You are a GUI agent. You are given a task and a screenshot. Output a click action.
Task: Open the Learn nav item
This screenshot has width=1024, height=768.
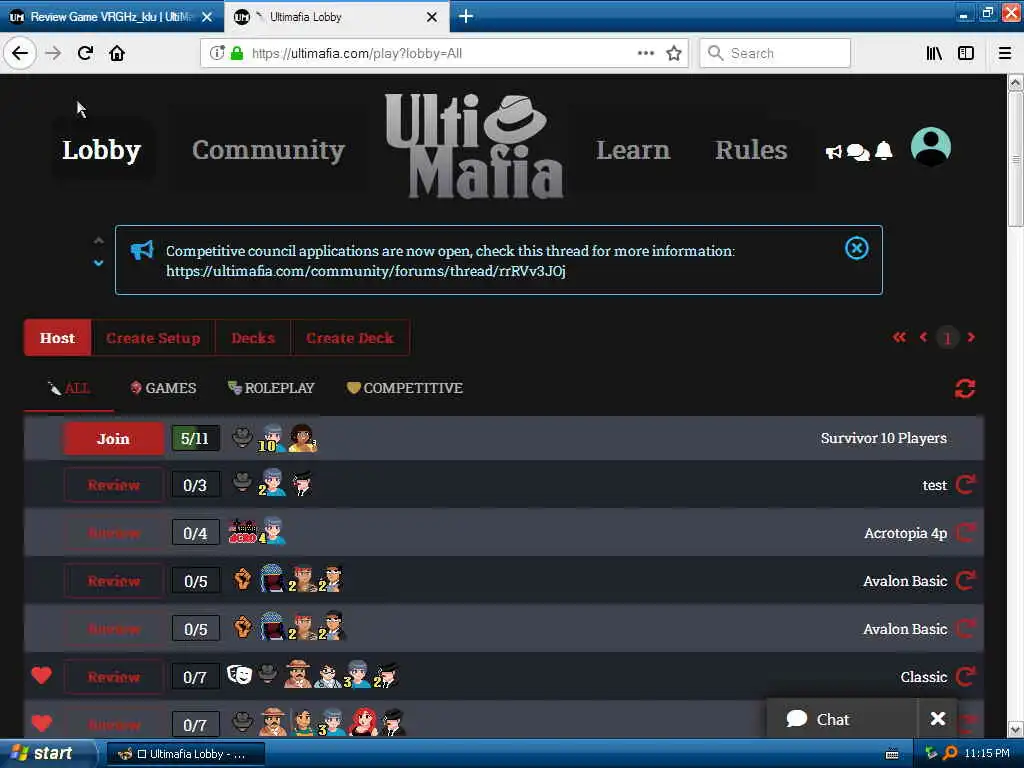click(633, 150)
